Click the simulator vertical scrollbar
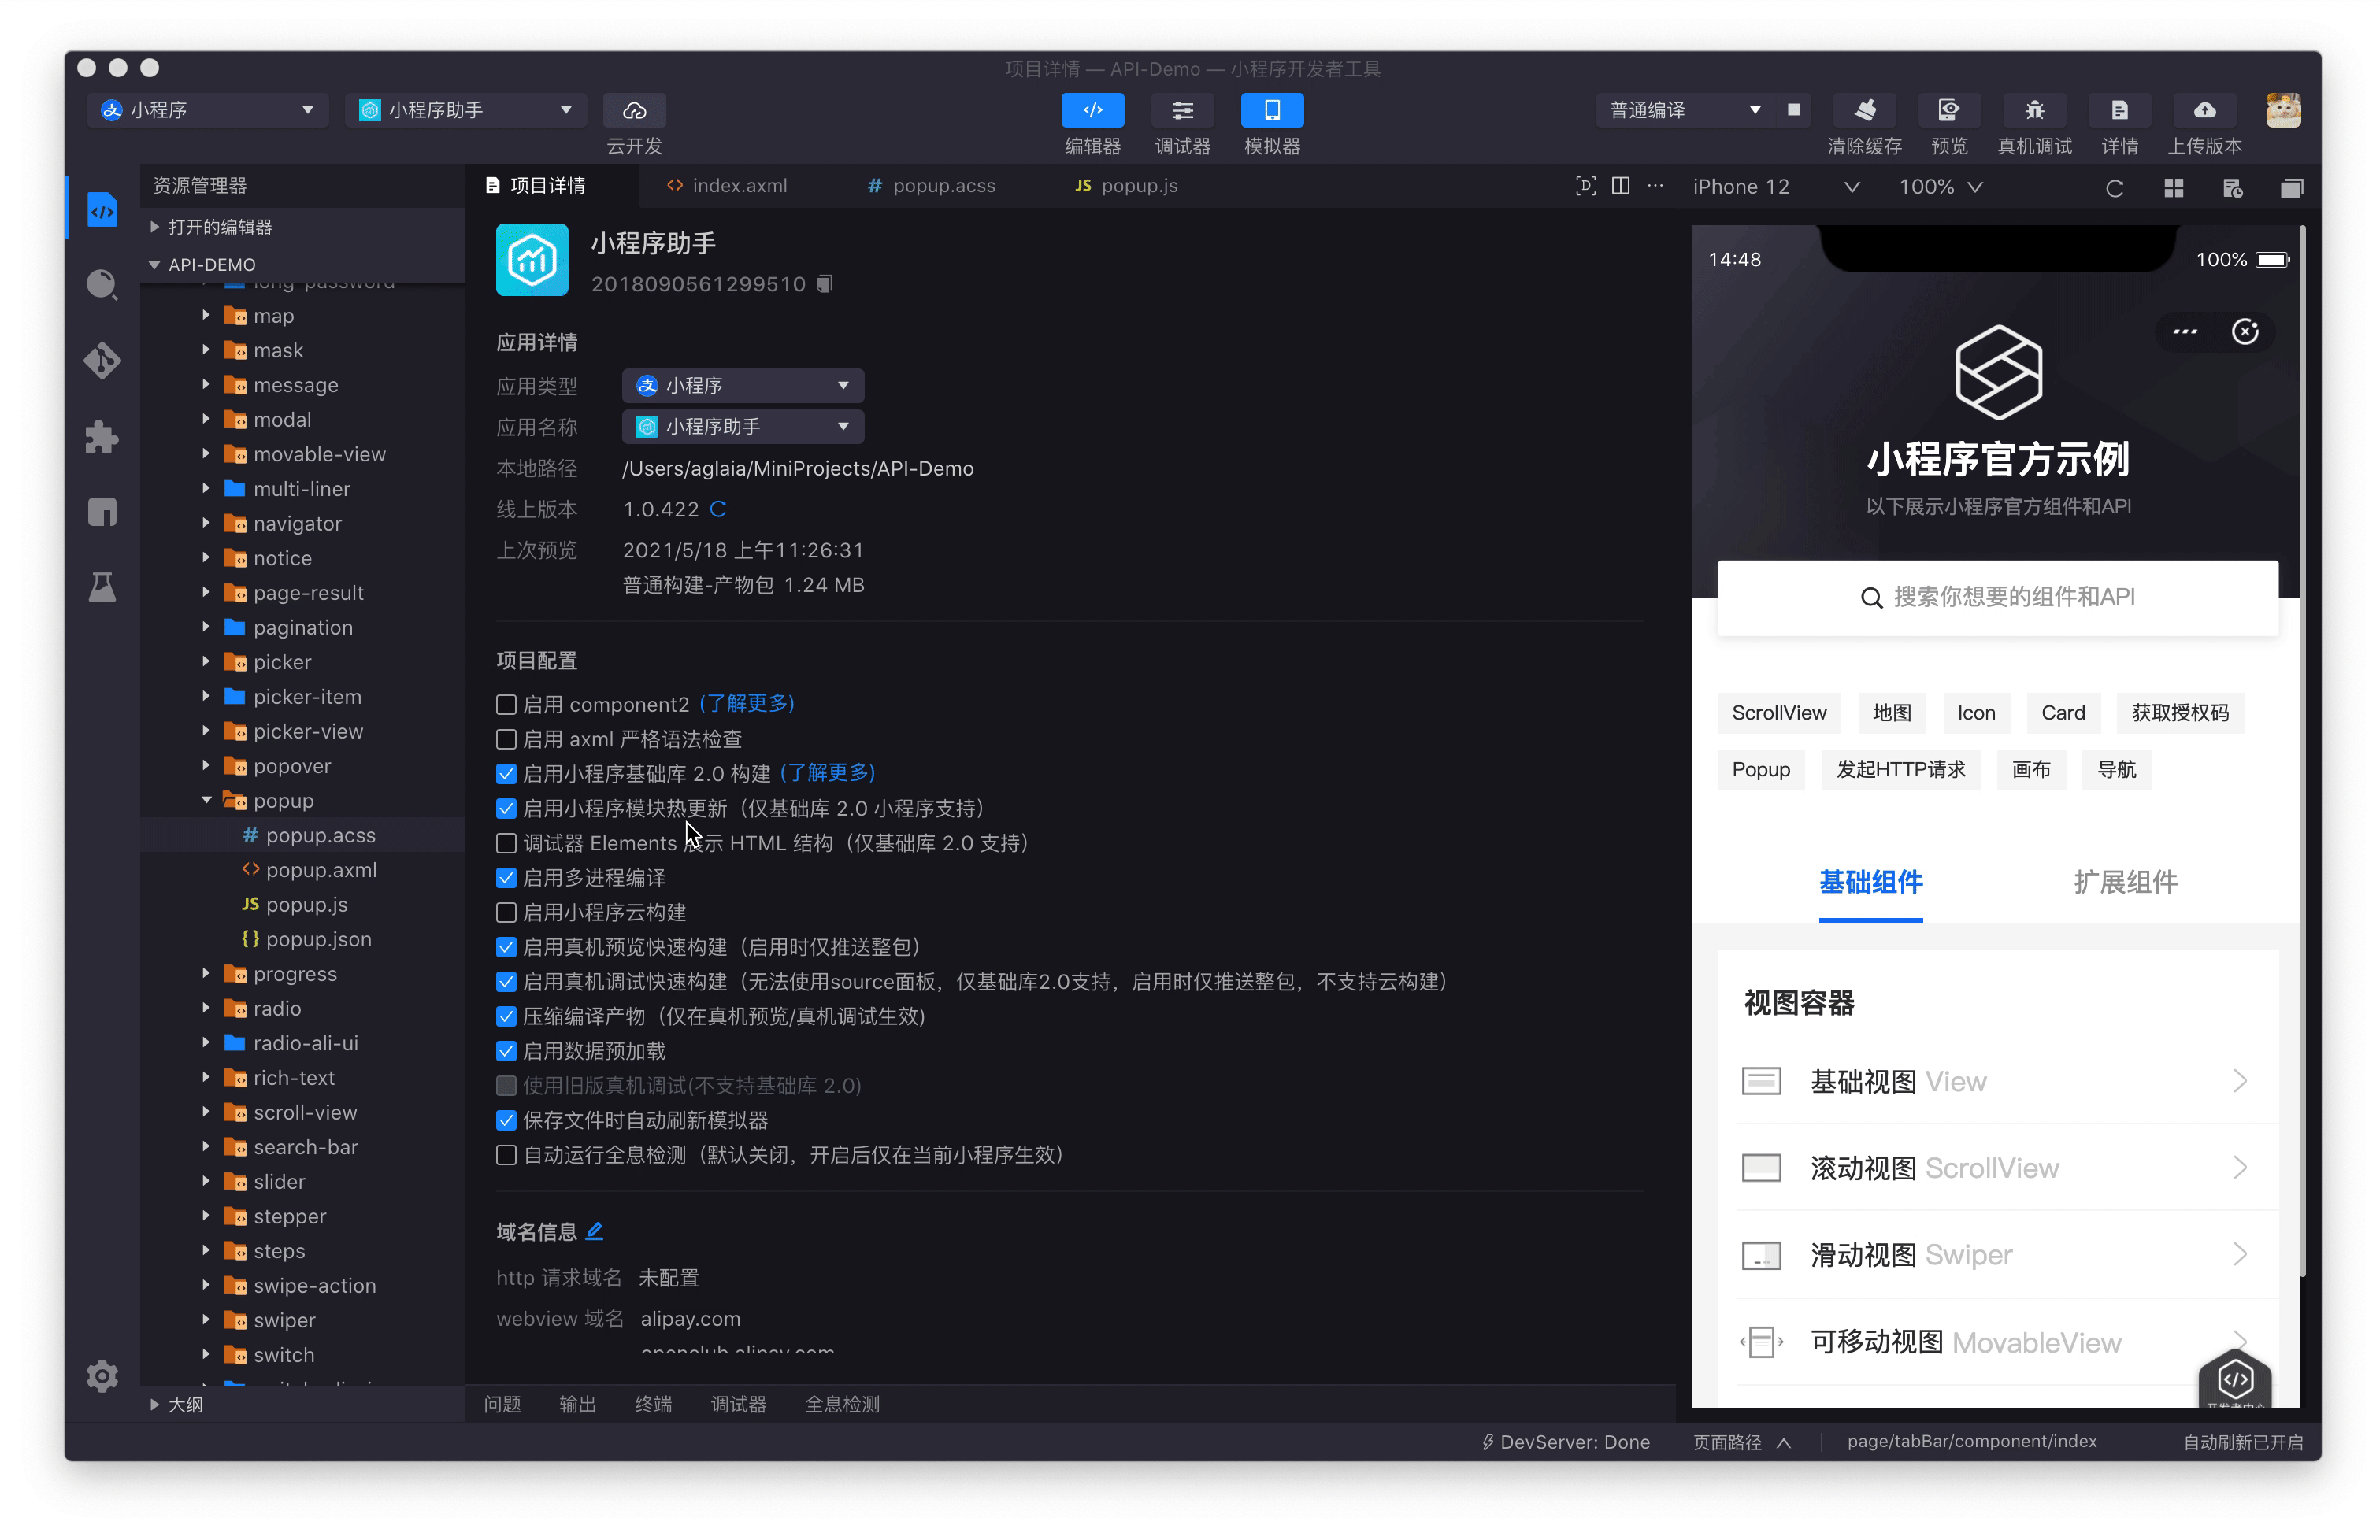Viewport: 2380px width, 1540px height. tap(2302, 750)
